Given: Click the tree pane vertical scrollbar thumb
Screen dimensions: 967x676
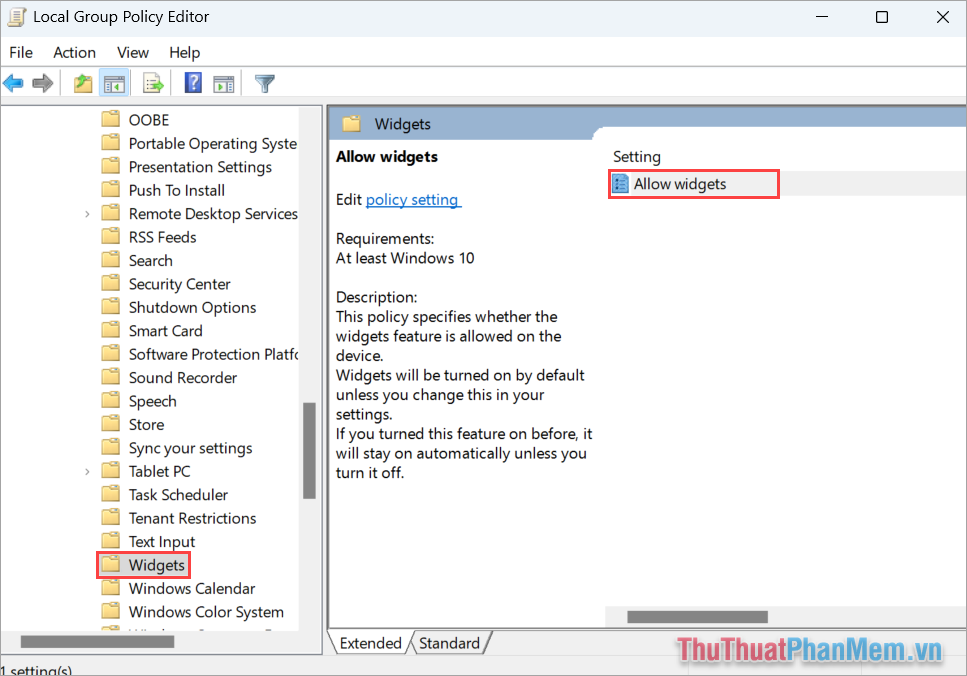Looking at the screenshot, I should [310, 450].
